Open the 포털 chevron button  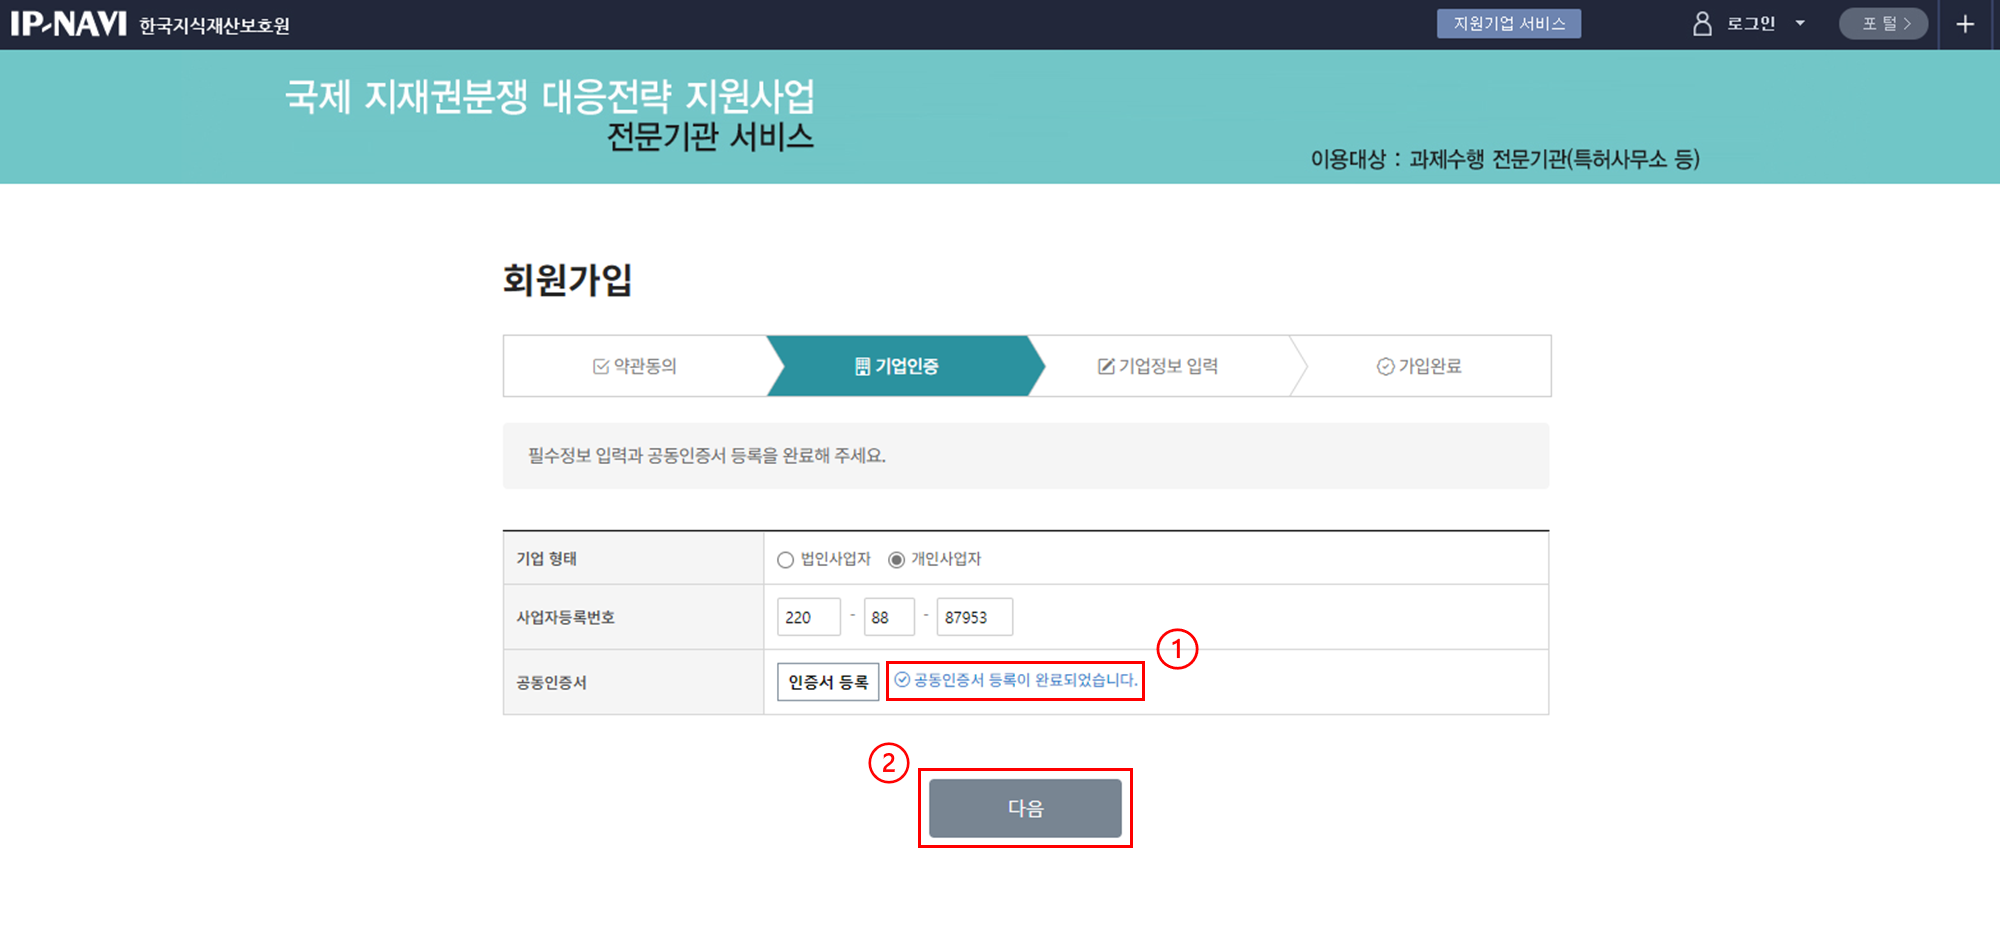(x=1884, y=24)
